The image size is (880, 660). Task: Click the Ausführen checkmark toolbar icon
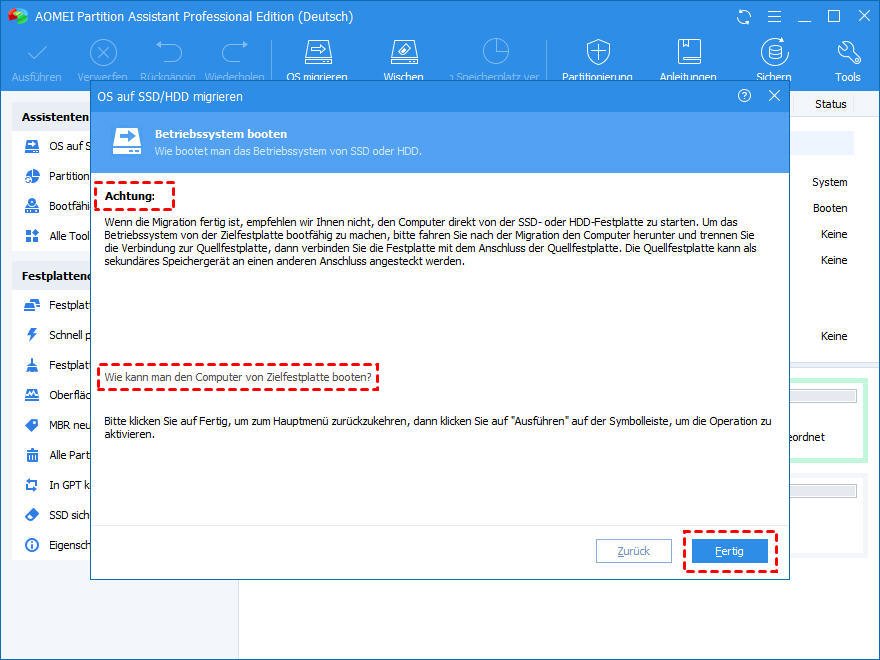coord(37,54)
